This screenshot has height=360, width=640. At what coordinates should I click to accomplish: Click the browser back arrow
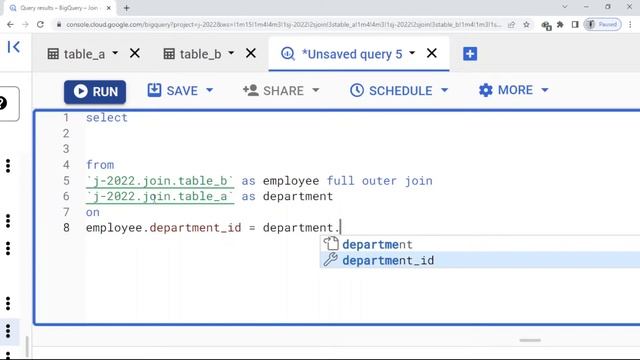(x=10, y=24)
